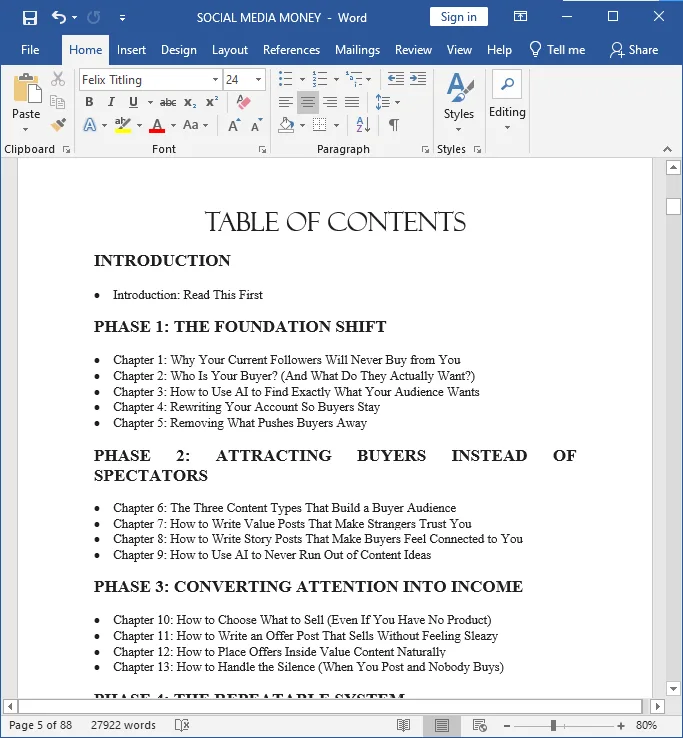This screenshot has width=683, height=738.
Task: Toggle show paragraph marks
Action: coord(394,125)
